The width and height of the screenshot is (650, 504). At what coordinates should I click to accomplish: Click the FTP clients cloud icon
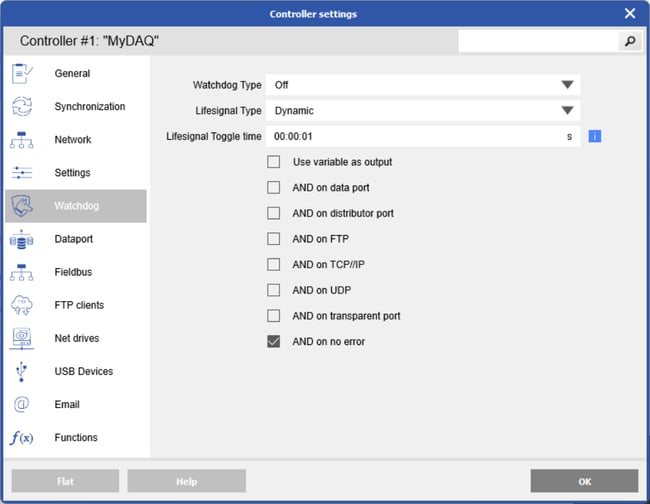[22, 306]
